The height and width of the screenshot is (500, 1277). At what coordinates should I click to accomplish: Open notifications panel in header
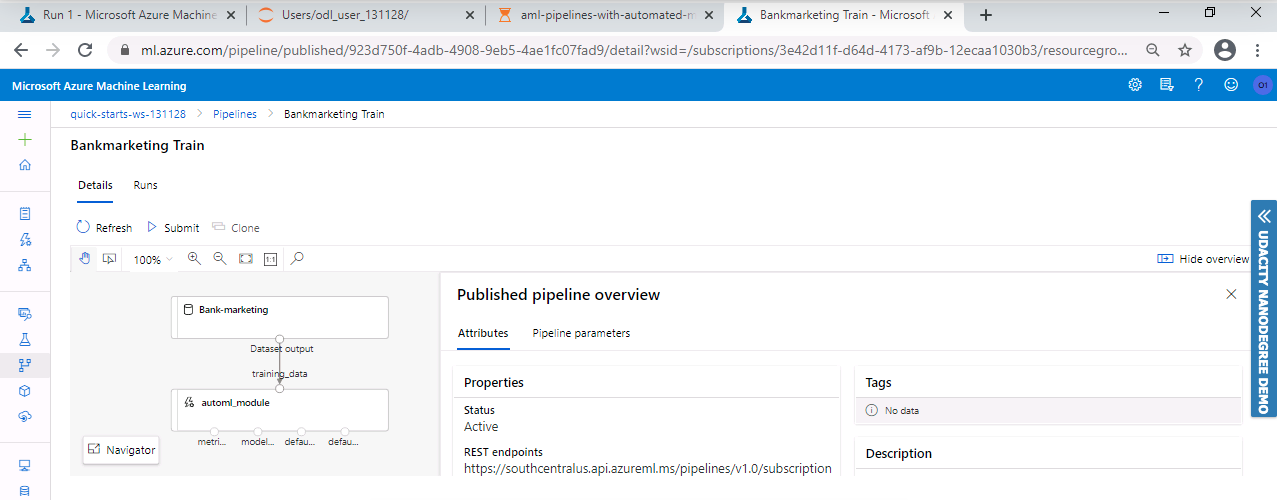1166,85
